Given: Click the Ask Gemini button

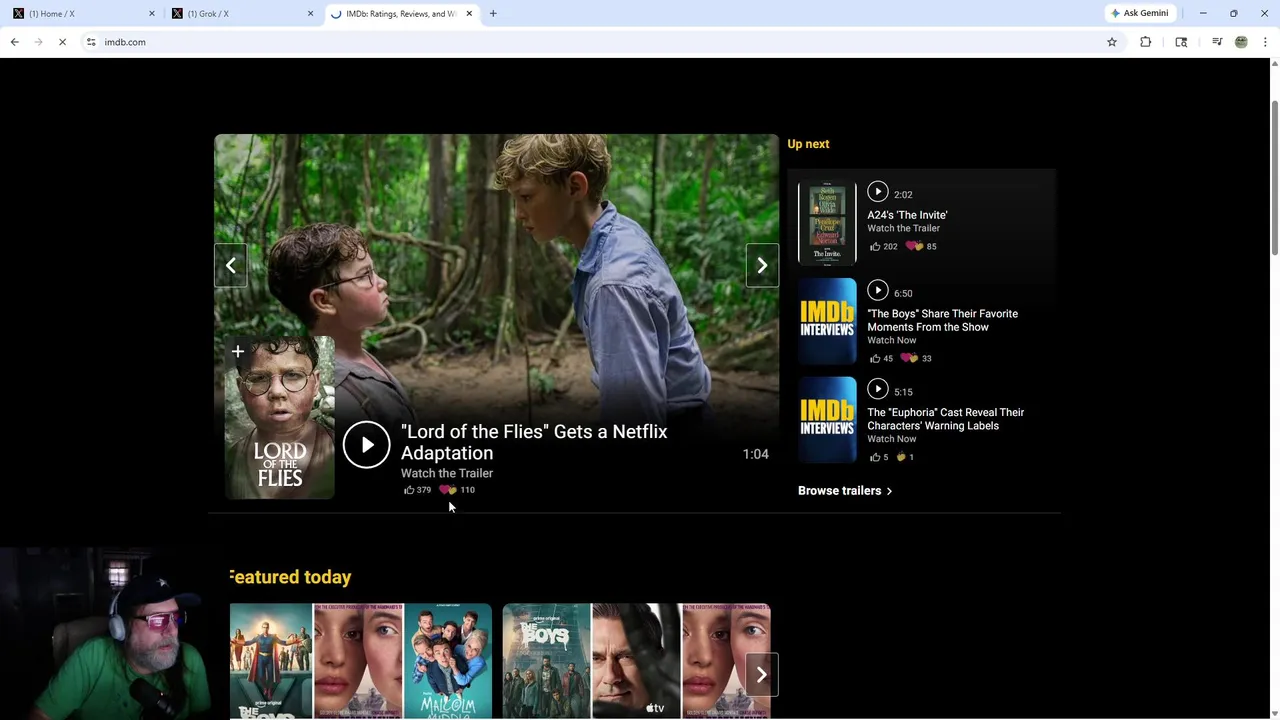Looking at the screenshot, I should click(x=1139, y=14).
